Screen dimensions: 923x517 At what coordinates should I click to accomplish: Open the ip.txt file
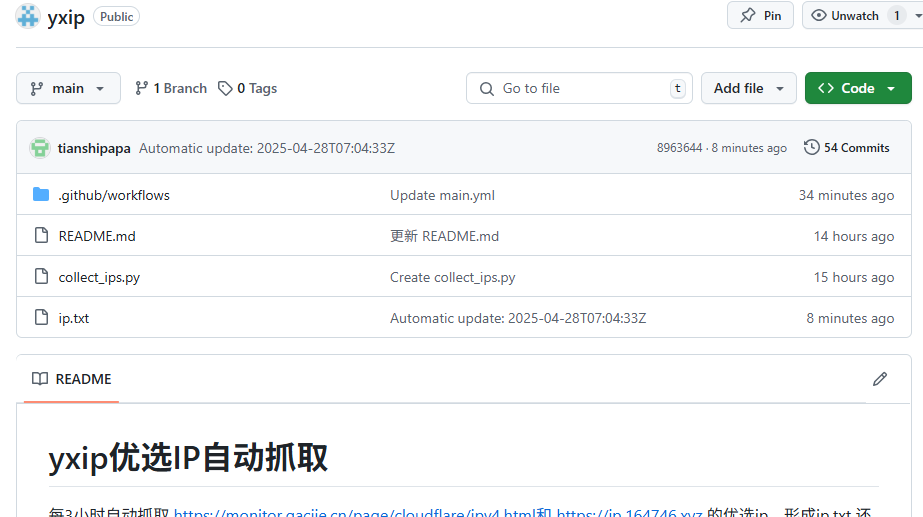coord(74,319)
